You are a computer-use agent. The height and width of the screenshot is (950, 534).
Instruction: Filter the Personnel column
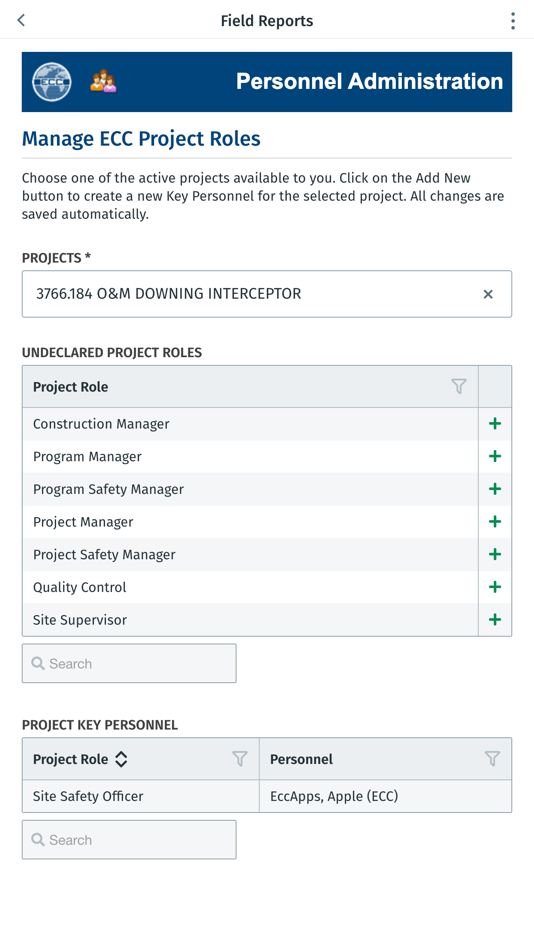[492, 759]
